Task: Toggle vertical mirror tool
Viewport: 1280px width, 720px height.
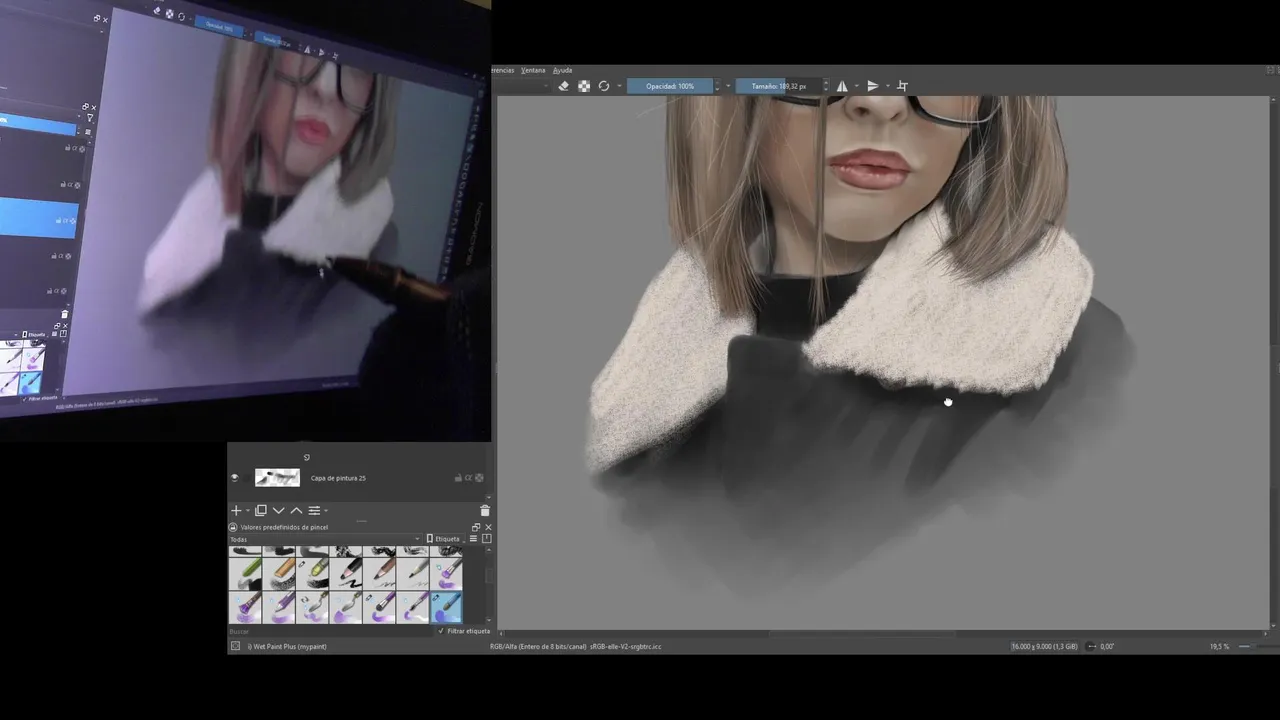Action: click(873, 86)
